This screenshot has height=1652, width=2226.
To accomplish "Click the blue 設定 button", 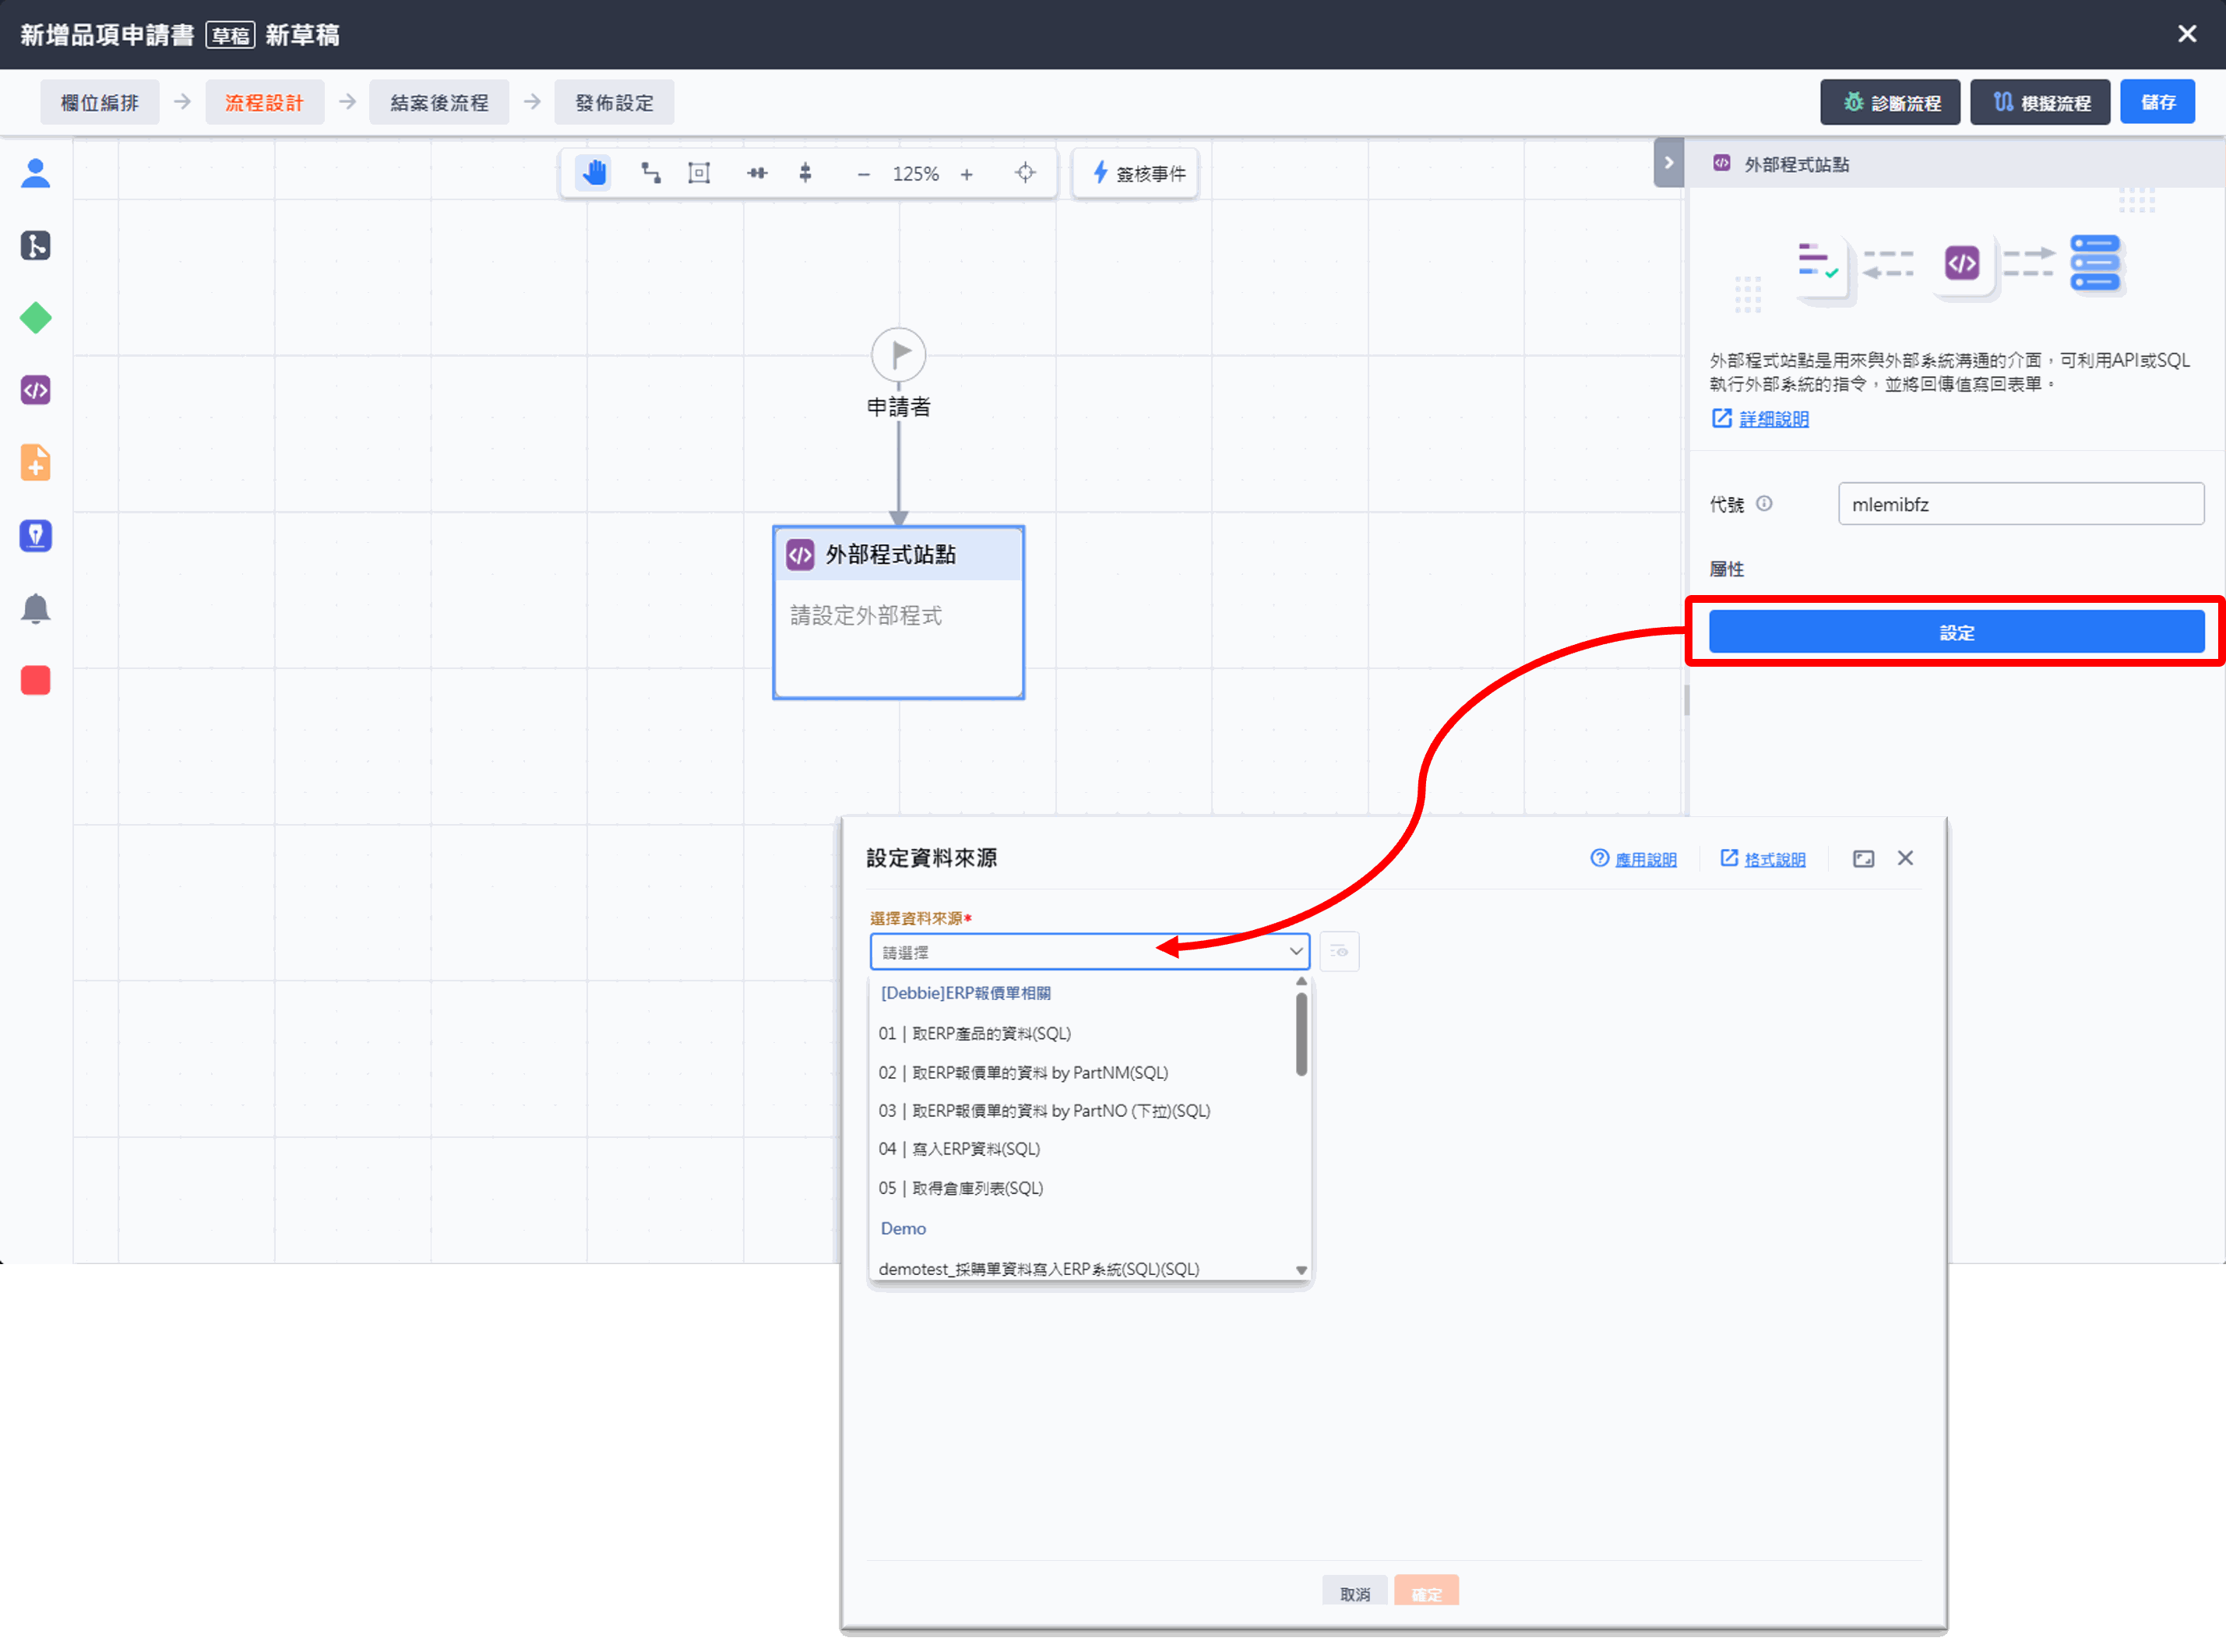I will (1956, 632).
